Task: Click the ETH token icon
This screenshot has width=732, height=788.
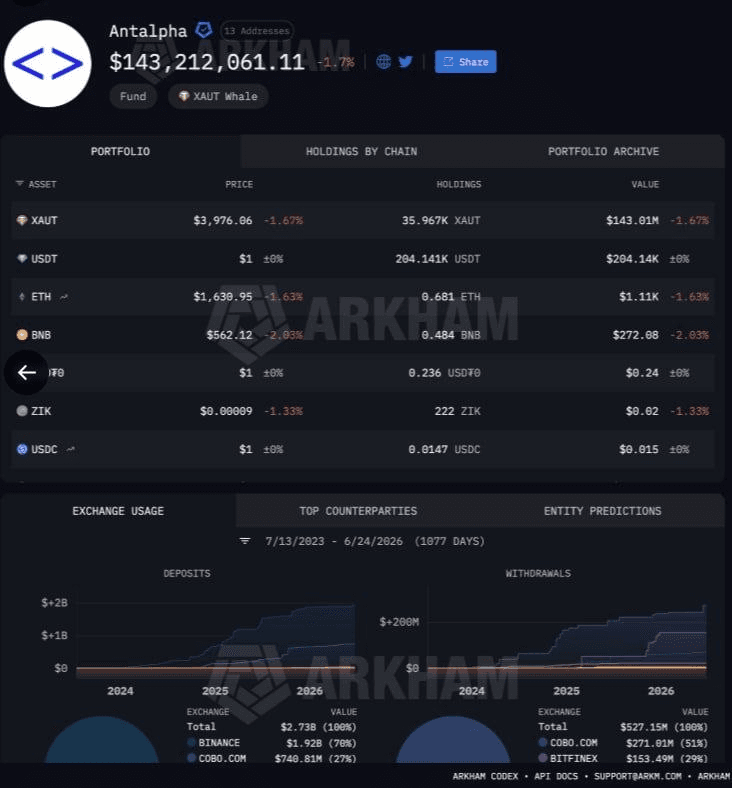Action: (22, 297)
